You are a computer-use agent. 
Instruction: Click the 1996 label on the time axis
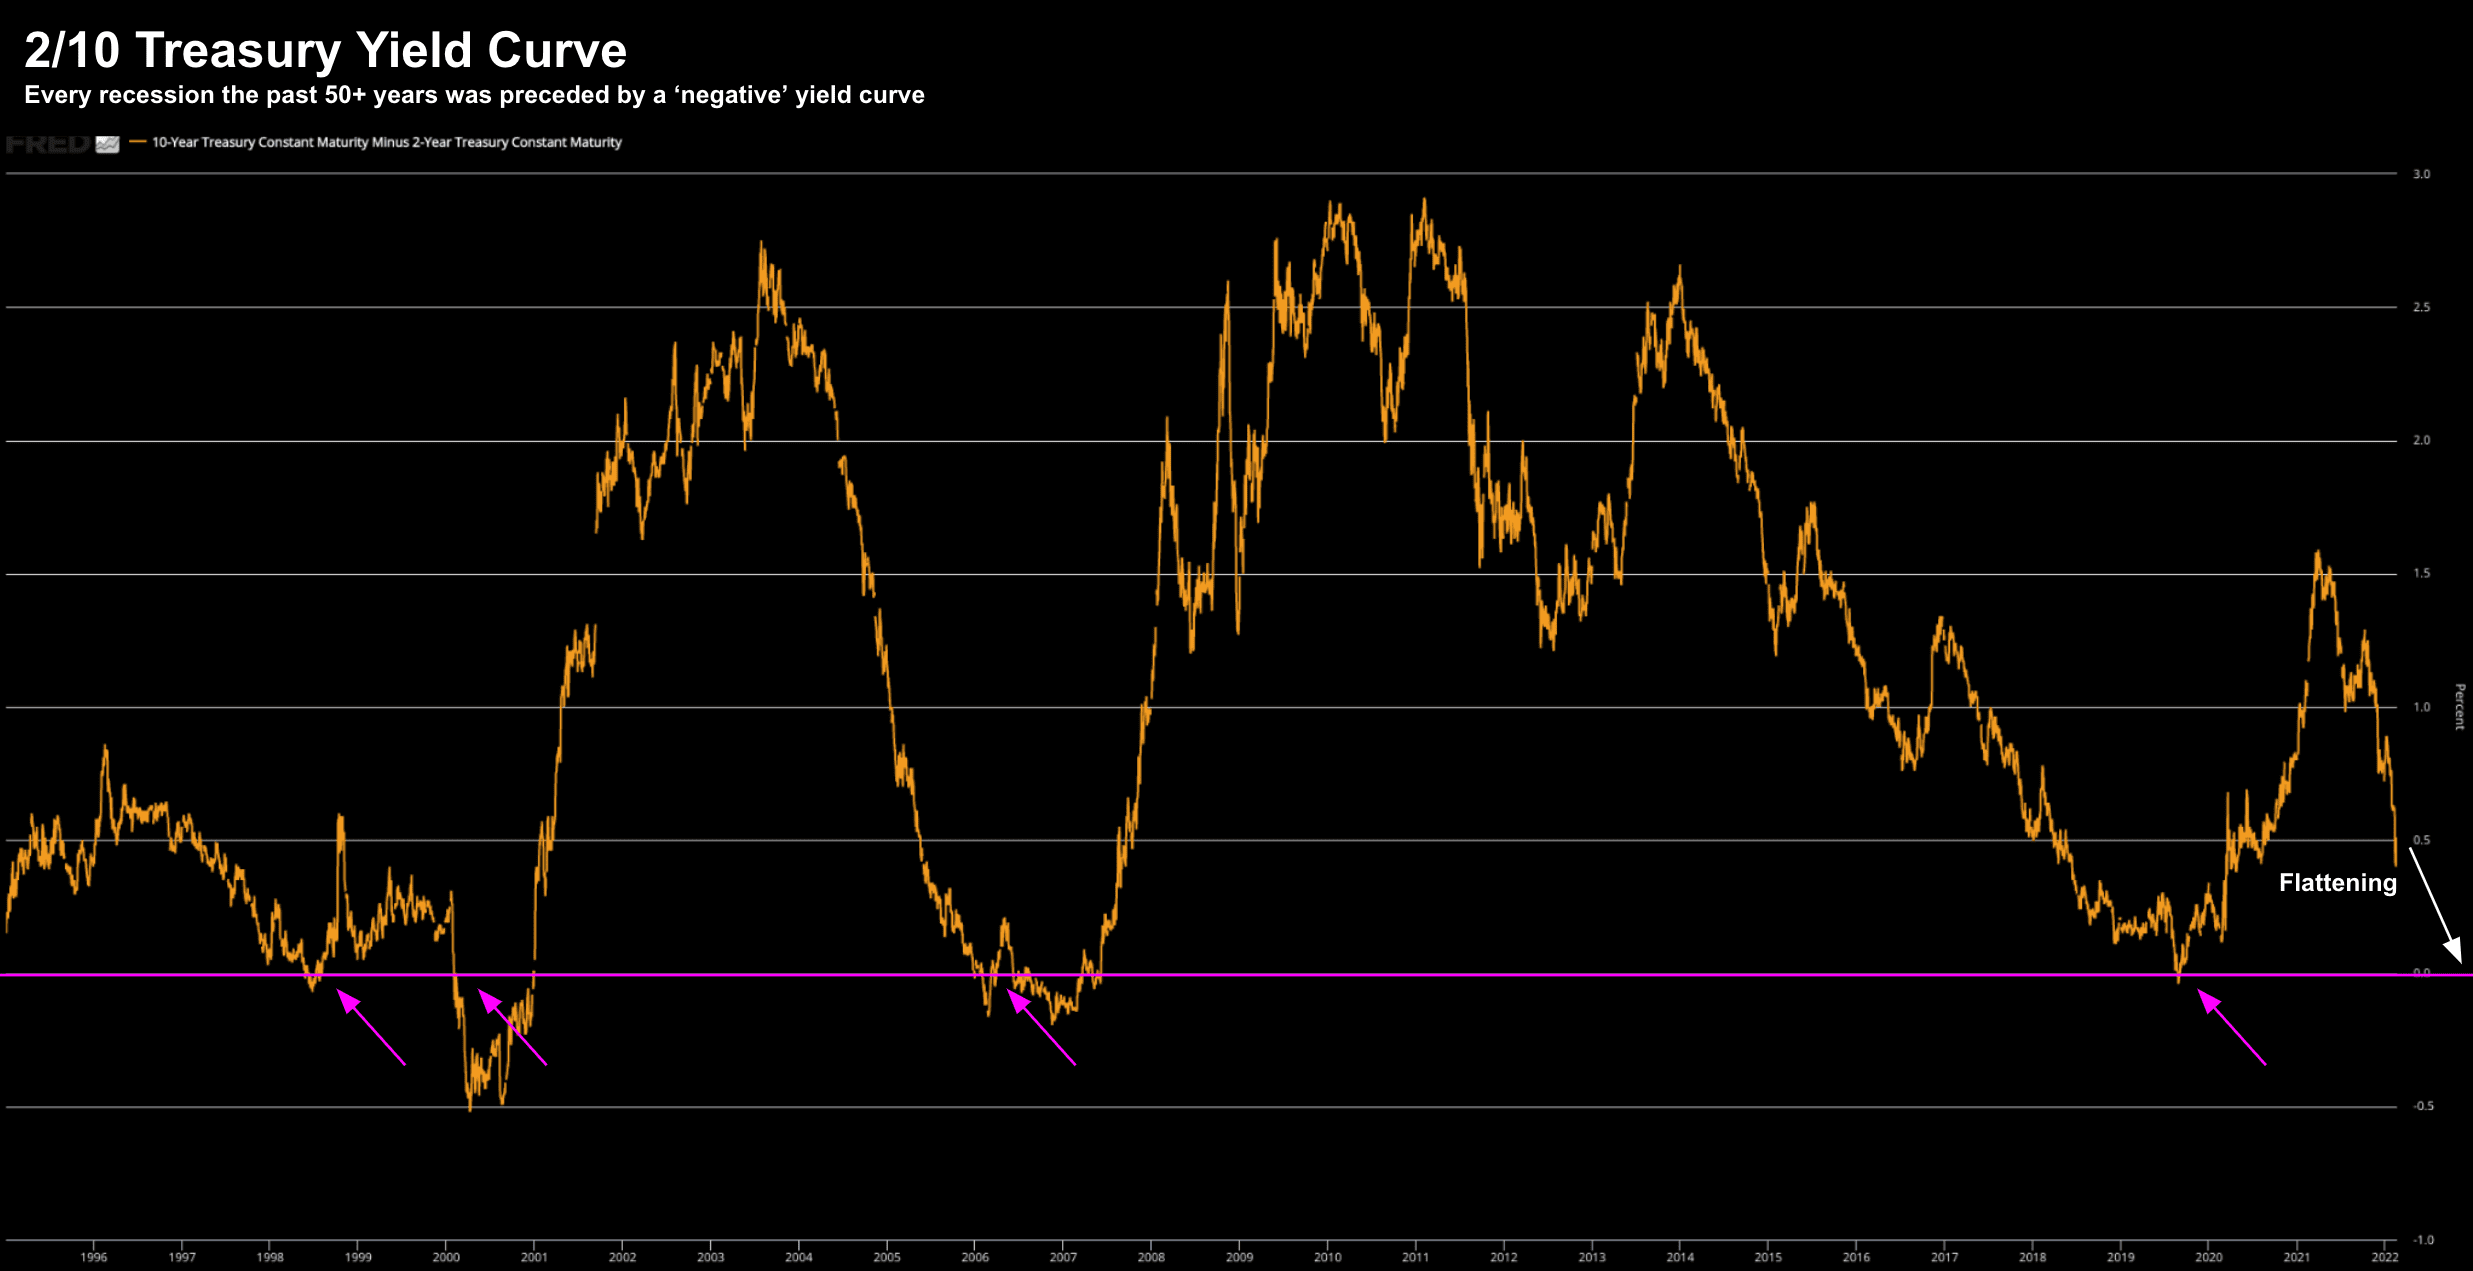(x=94, y=1257)
